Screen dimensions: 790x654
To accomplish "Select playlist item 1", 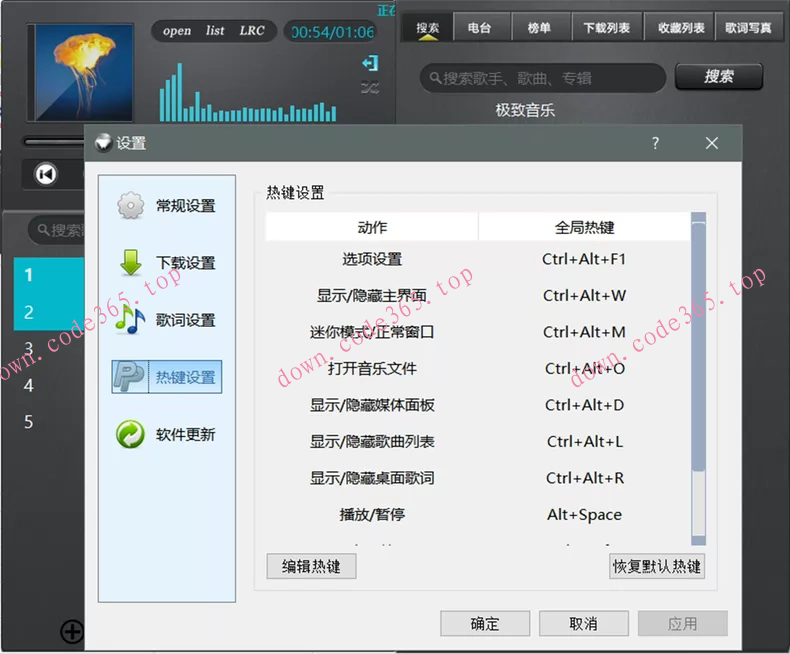I will (49, 275).
